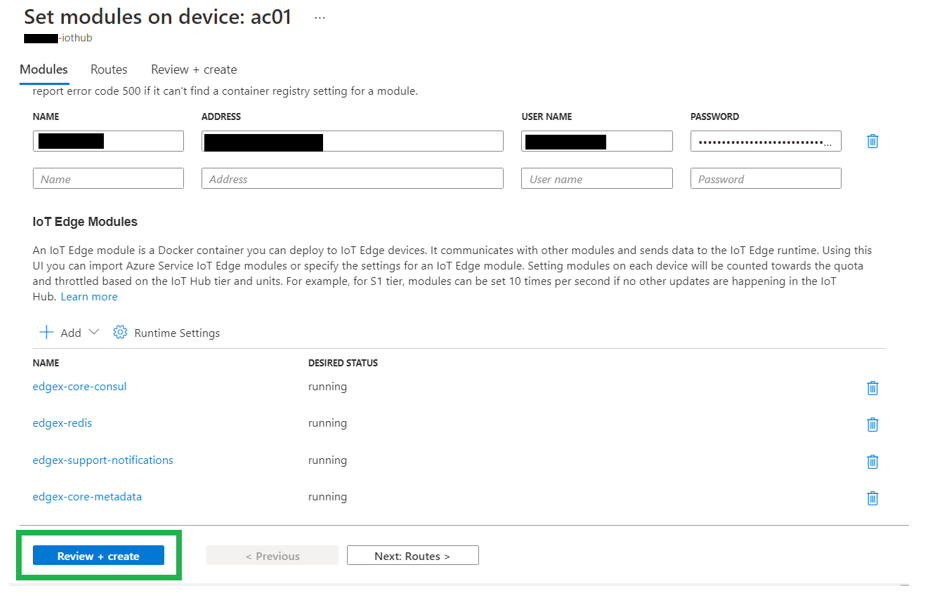Viewport: 933px width, 596px height.
Task: Follow the Learn more link
Action: click(89, 297)
